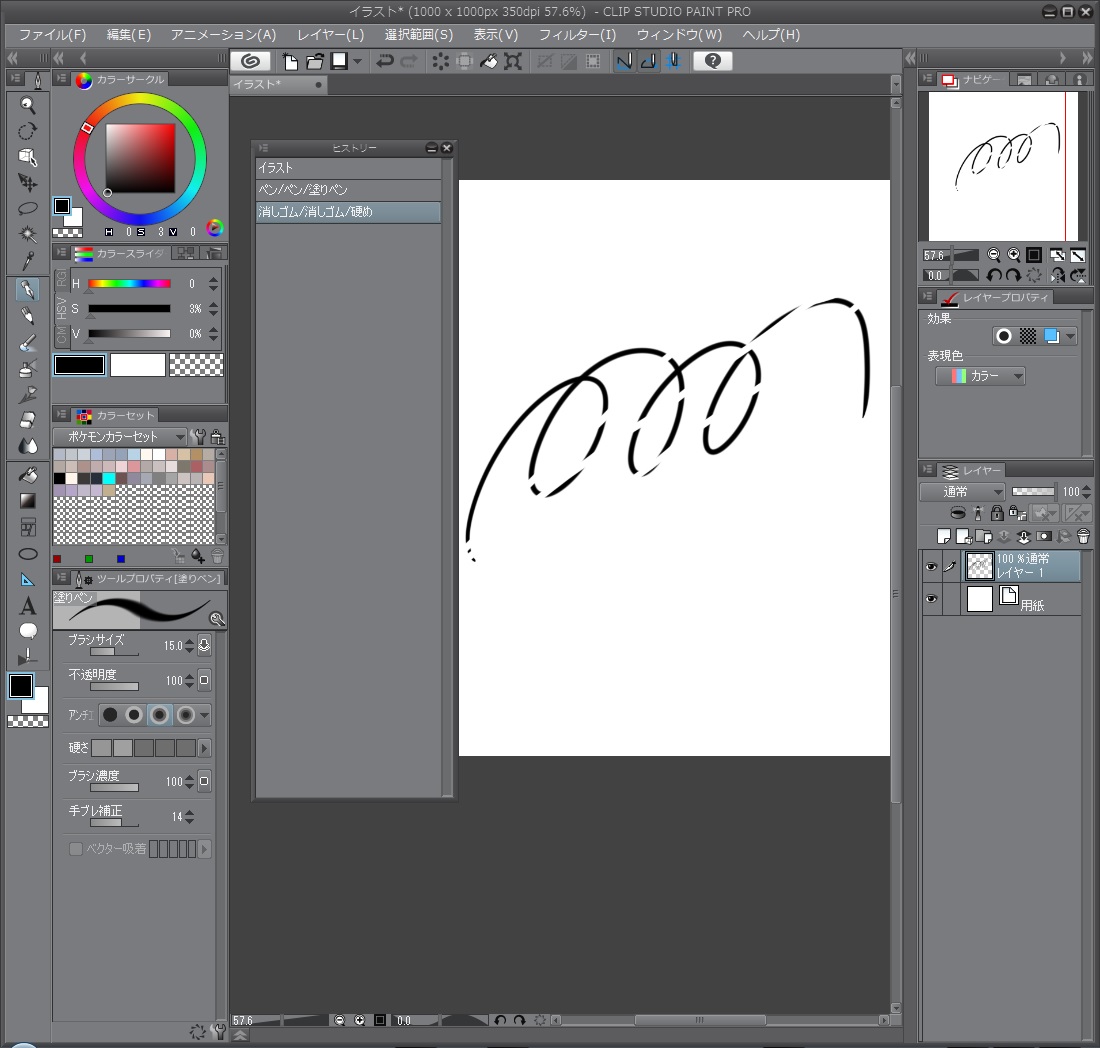Viewport: 1100px width, 1048px height.
Task: Toggle visibility of the 用紙 layer
Action: (931, 599)
